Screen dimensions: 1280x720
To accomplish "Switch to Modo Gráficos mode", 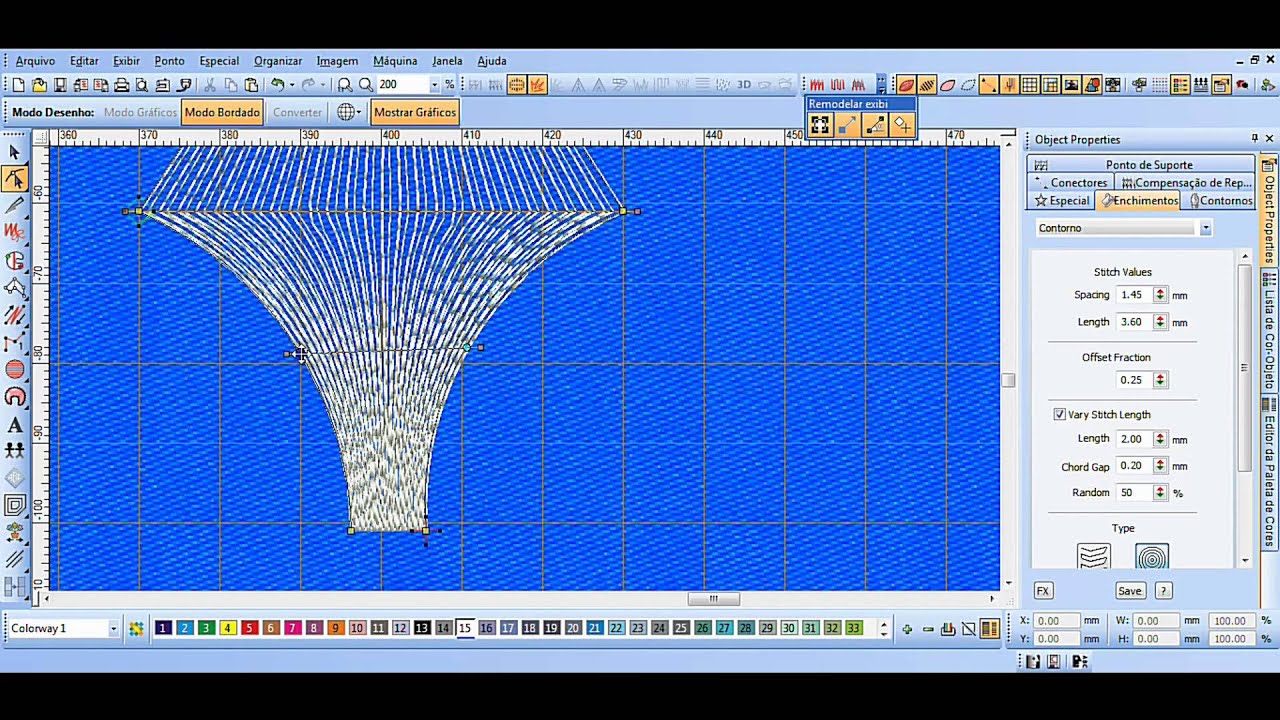I will tap(140, 112).
